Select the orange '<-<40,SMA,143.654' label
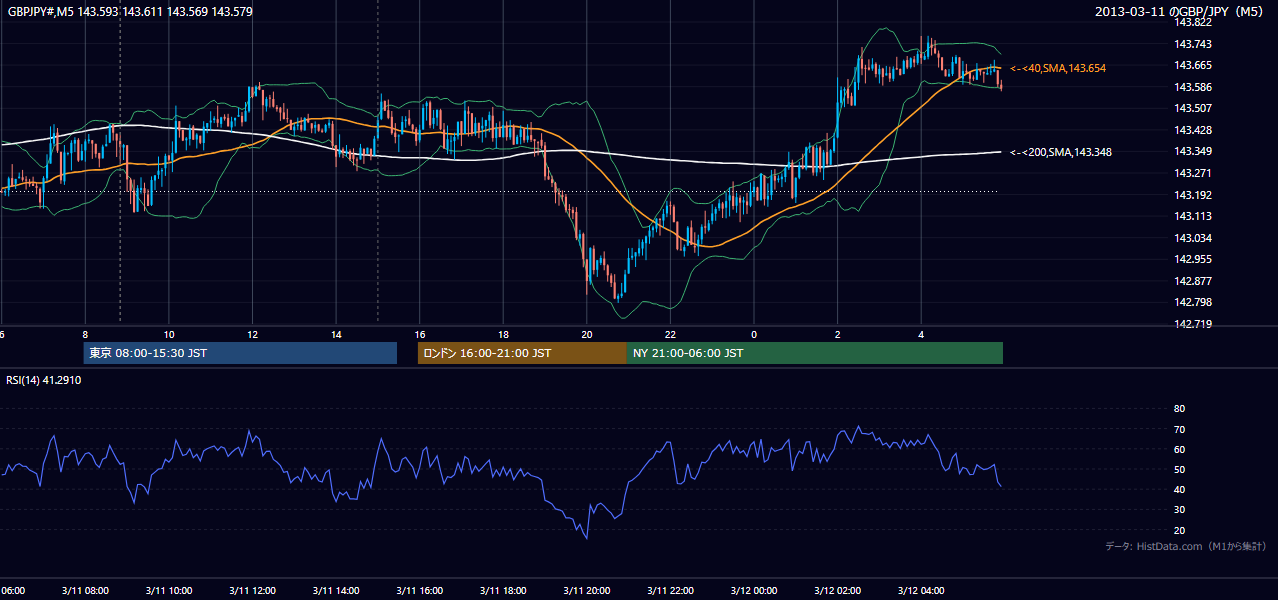1278x600 pixels. click(x=1058, y=68)
